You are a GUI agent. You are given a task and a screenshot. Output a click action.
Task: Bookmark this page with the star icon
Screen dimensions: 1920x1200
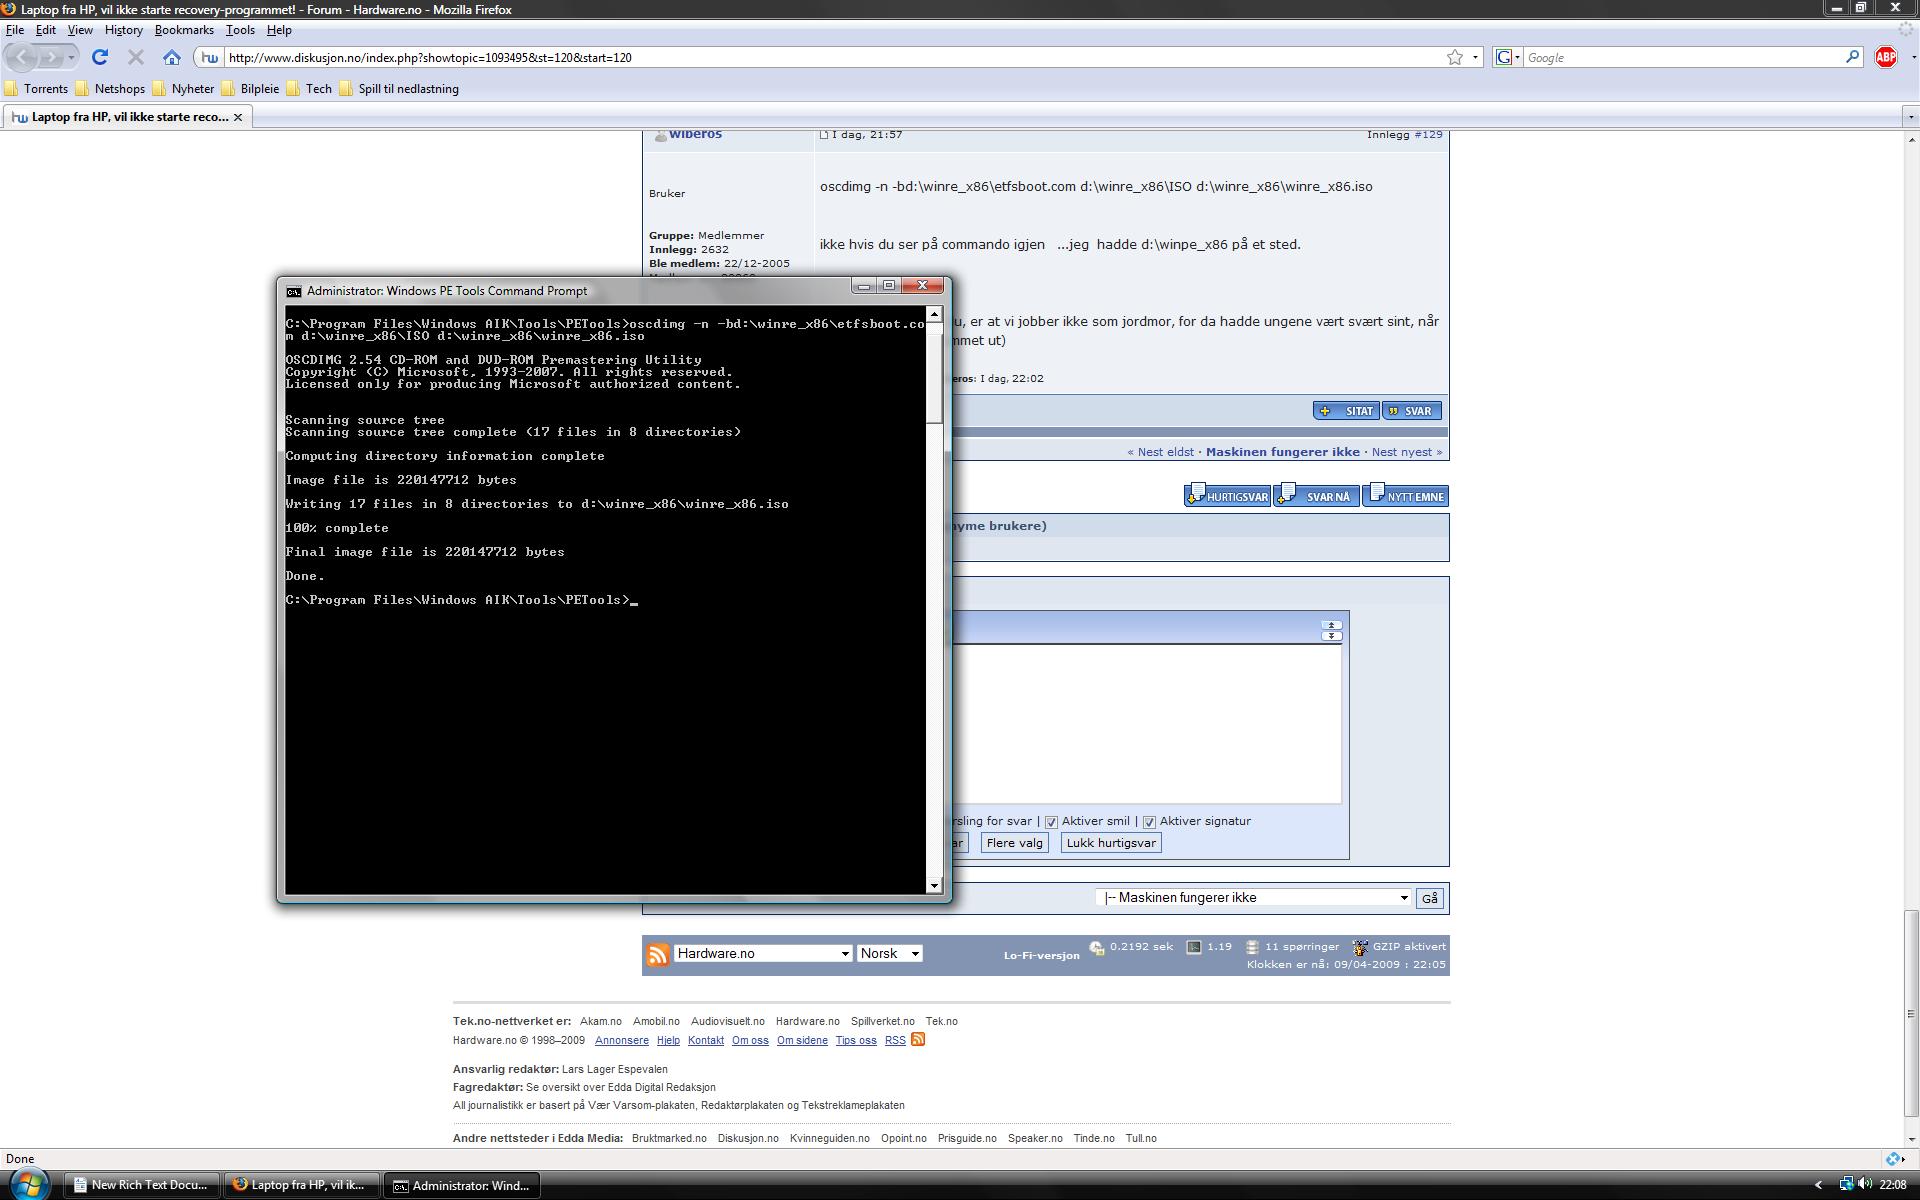coord(1455,57)
